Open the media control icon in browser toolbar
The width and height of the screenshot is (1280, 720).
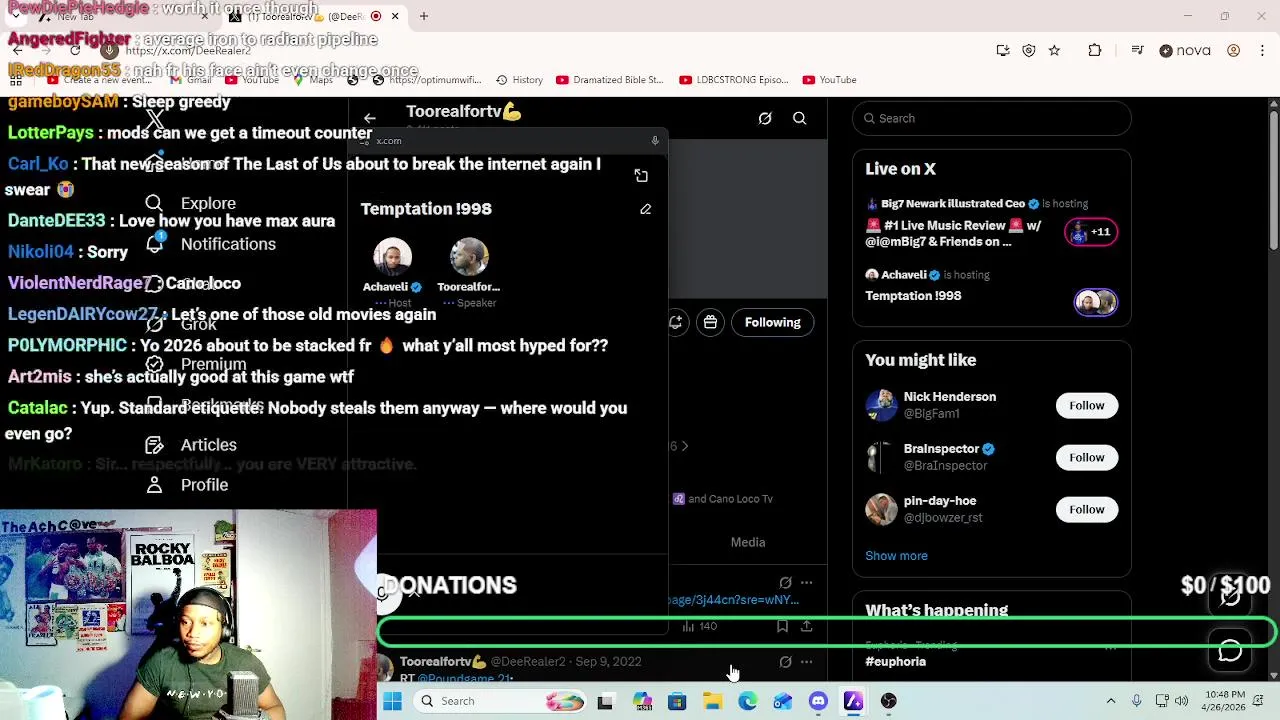click(1137, 51)
